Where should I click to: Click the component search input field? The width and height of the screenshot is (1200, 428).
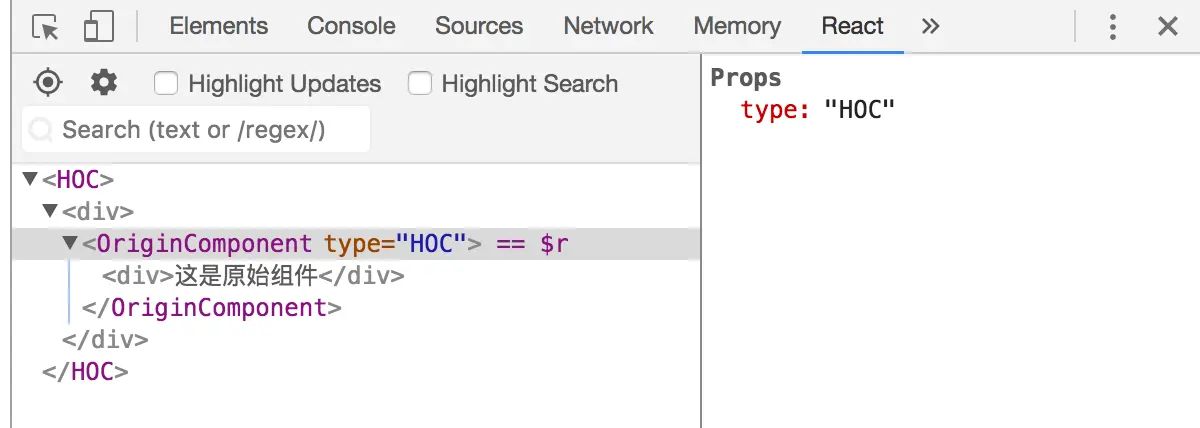[x=200, y=130]
